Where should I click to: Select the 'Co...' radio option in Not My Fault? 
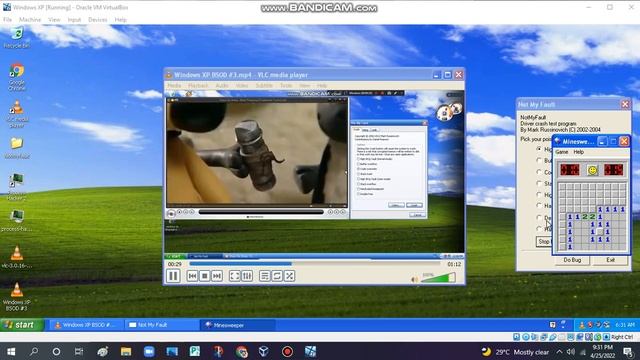point(539,172)
